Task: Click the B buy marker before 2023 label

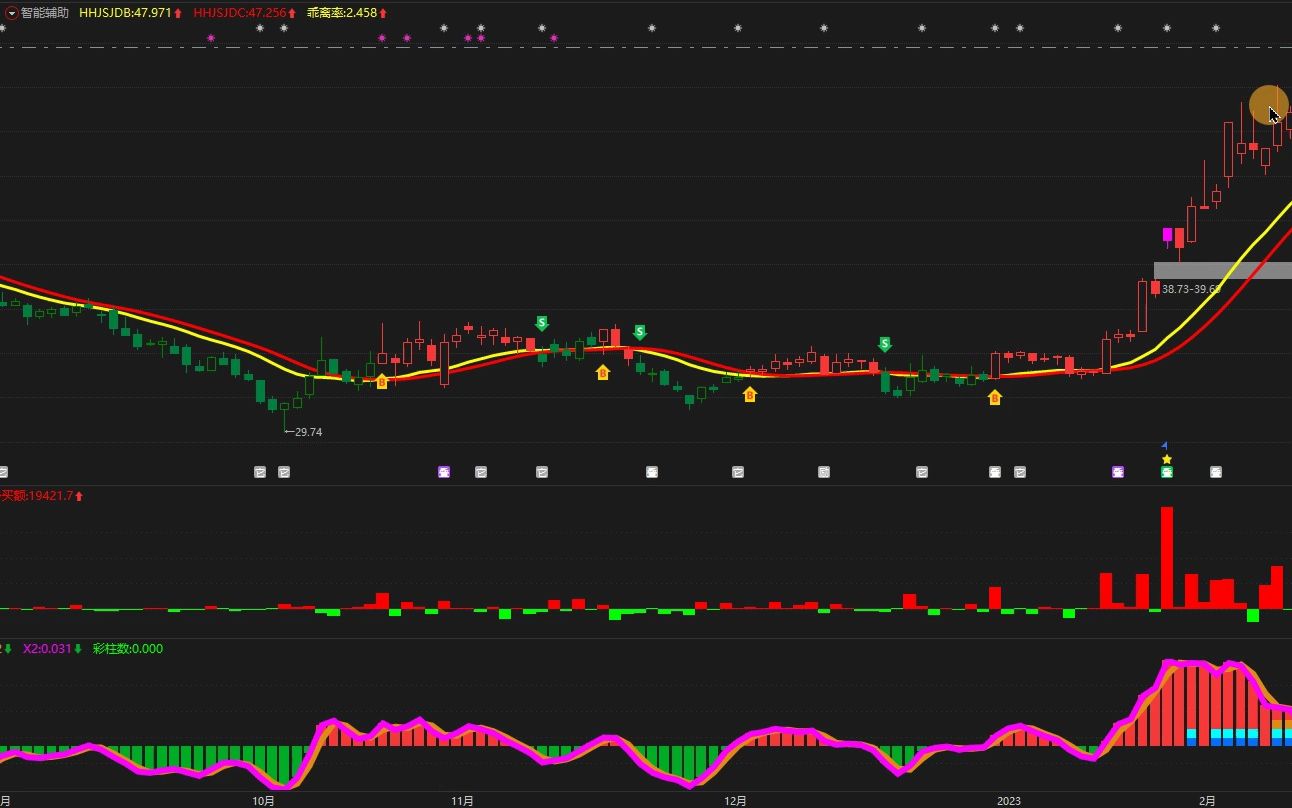Action: point(994,397)
